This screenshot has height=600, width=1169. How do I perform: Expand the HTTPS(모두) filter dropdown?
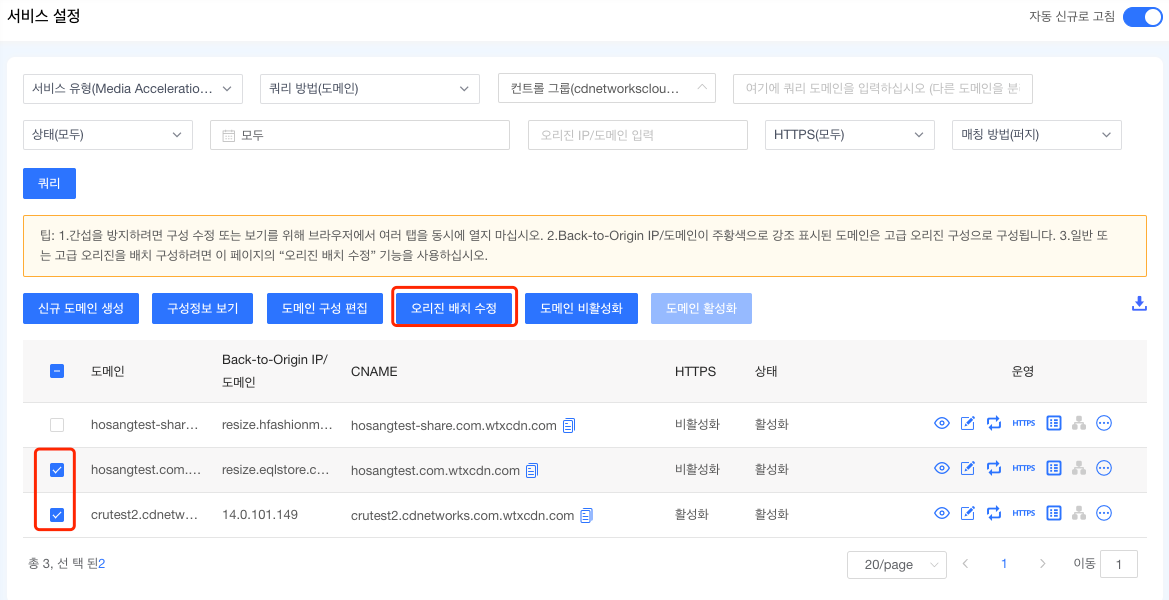(x=849, y=134)
